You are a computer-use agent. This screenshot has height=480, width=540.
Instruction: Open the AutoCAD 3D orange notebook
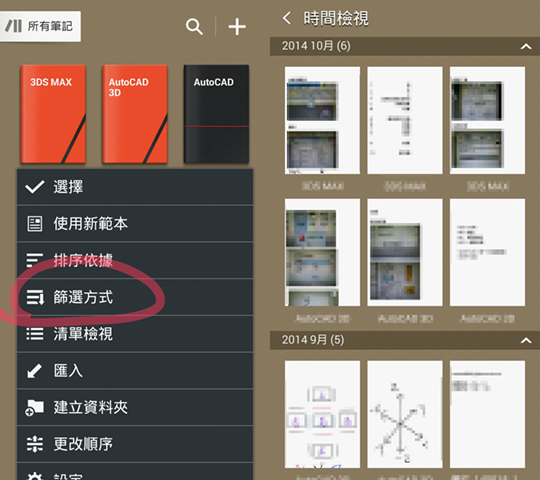coord(135,114)
